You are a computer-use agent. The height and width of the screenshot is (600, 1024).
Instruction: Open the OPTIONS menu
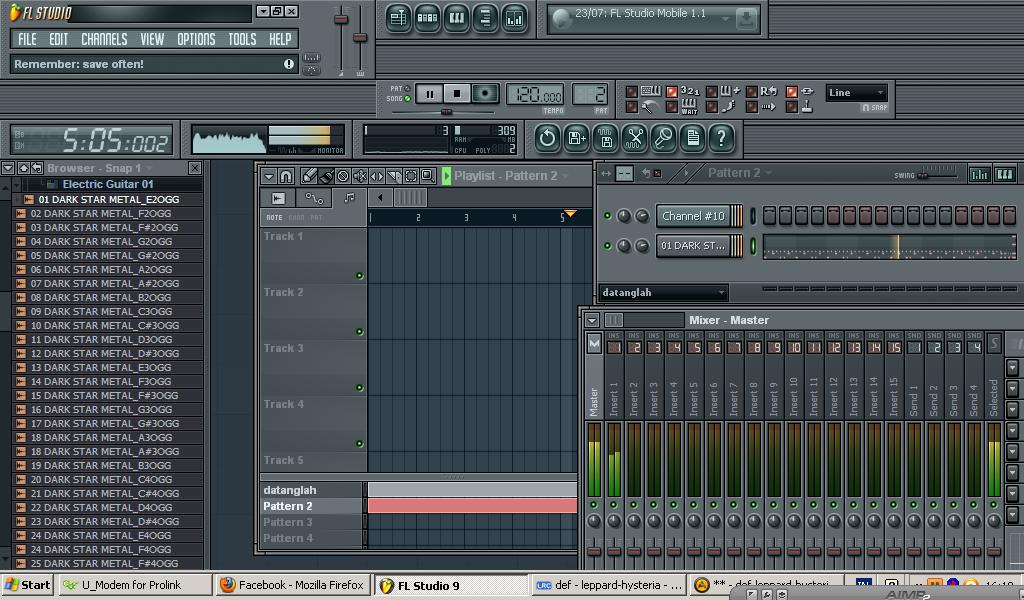(196, 39)
